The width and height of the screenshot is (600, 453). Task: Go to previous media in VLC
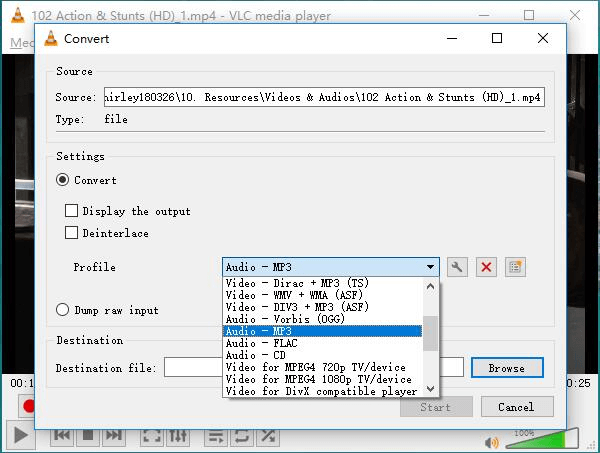click(x=62, y=435)
